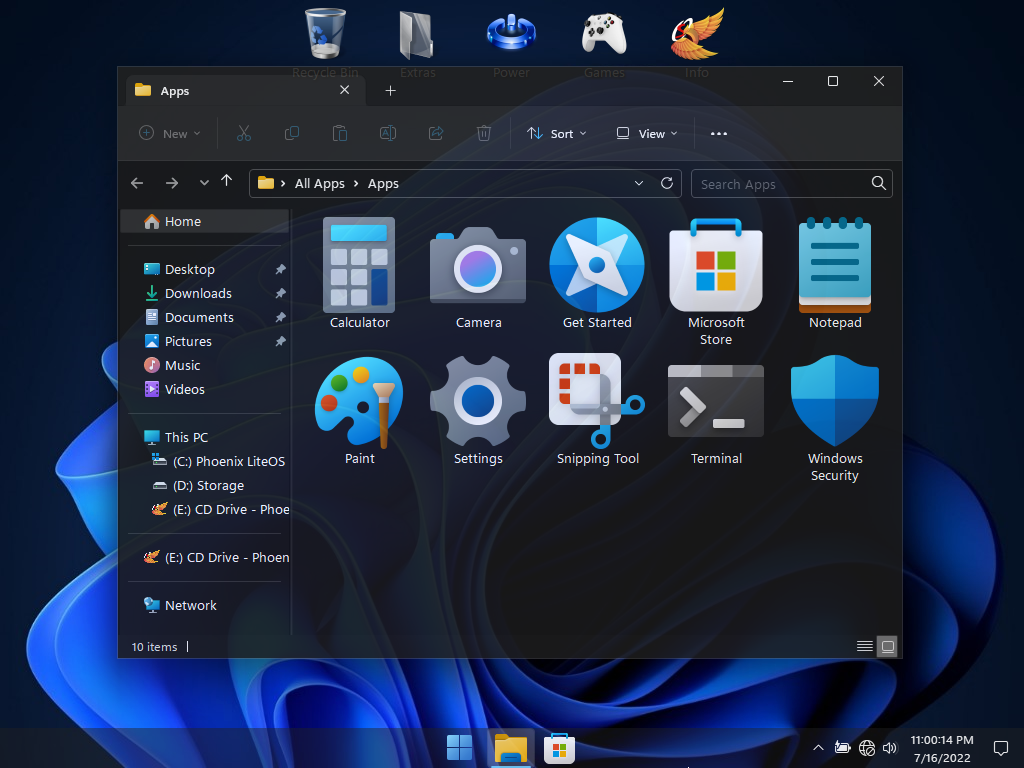Click the Rename toolbar icon
The image size is (1024, 768).
[x=388, y=133]
